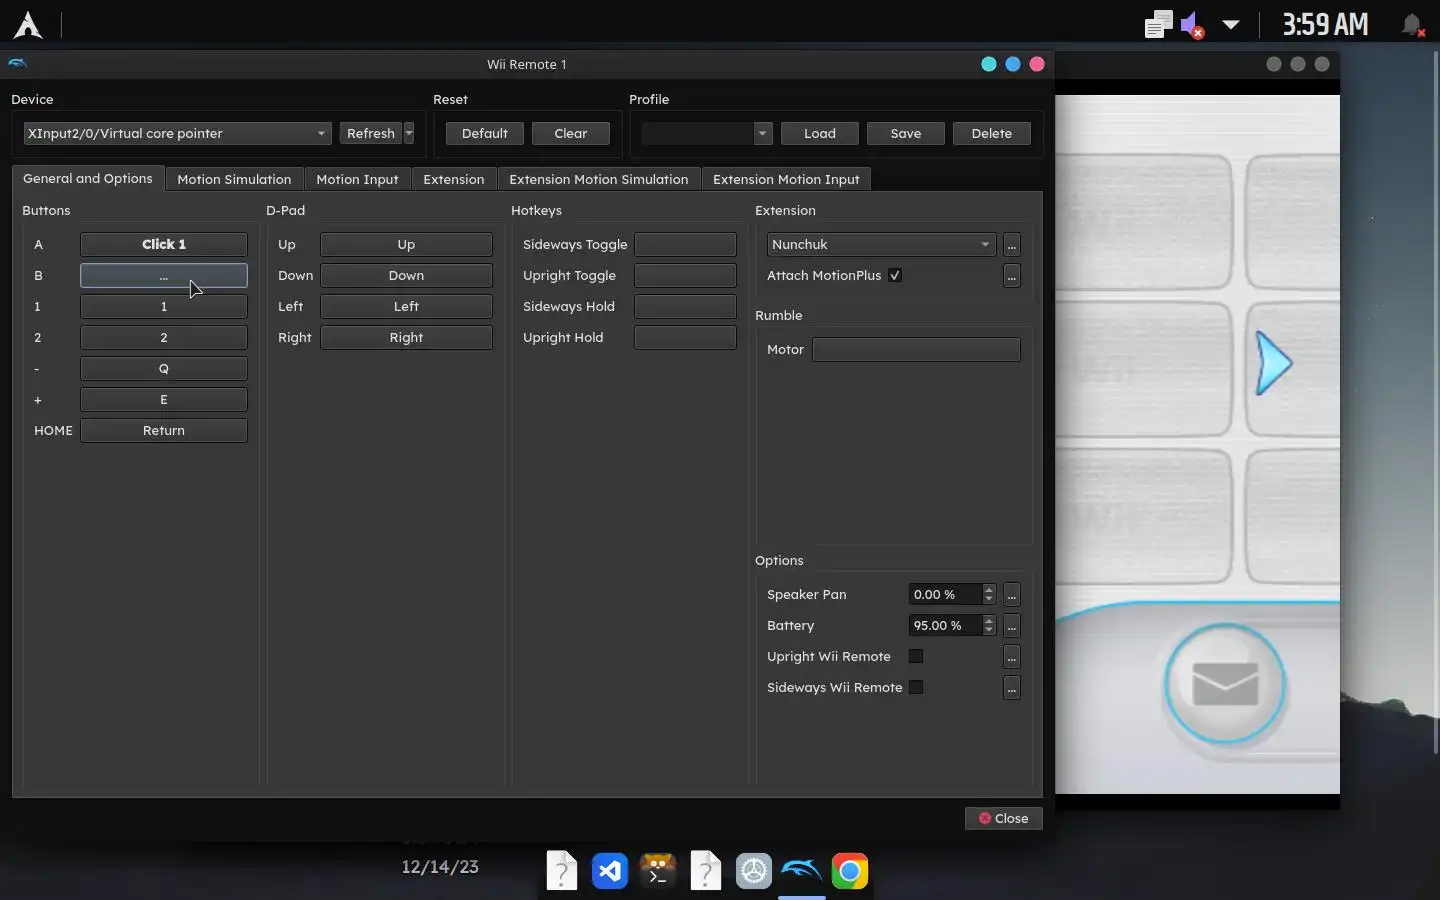Click the B button mapping field

164,275
